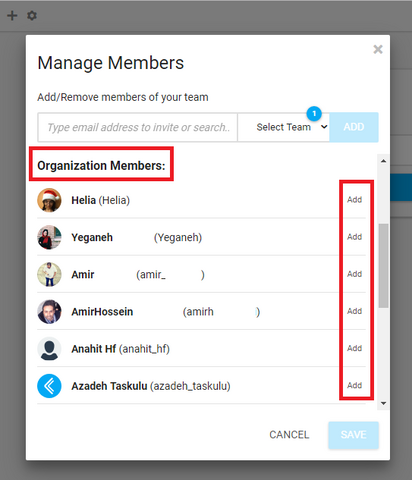Open the settings gear icon
The width and height of the screenshot is (412, 480).
pyautogui.click(x=32, y=15)
